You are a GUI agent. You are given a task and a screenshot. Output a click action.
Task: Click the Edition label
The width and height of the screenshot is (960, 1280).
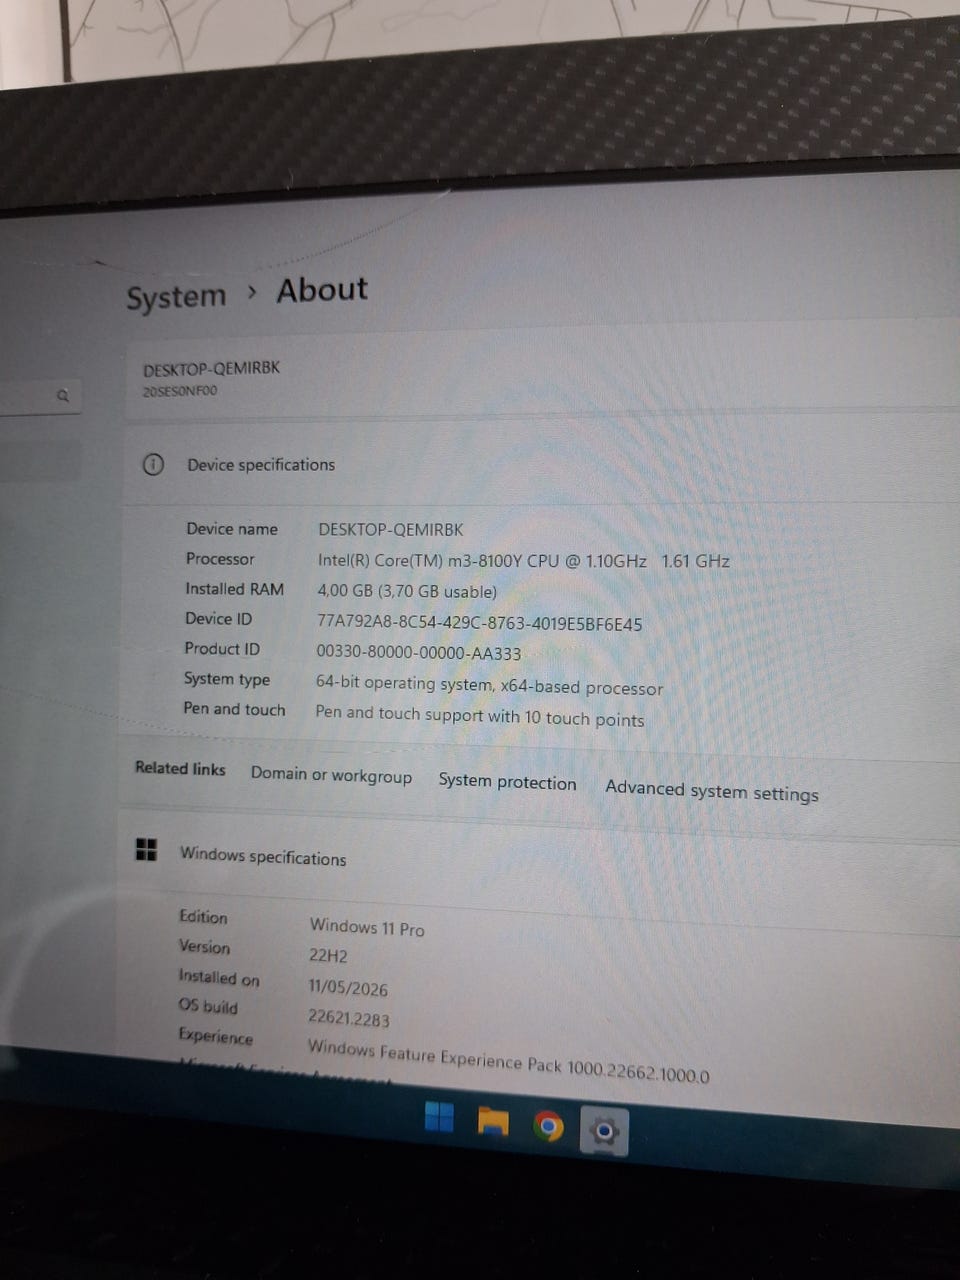pyautogui.click(x=203, y=917)
